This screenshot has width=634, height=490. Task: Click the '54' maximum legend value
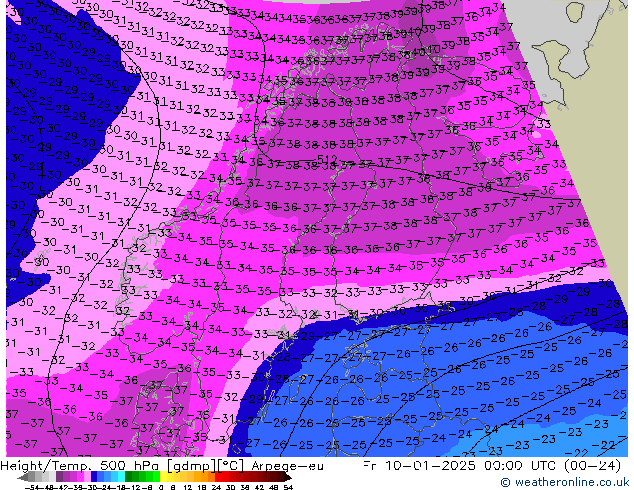[x=288, y=487]
